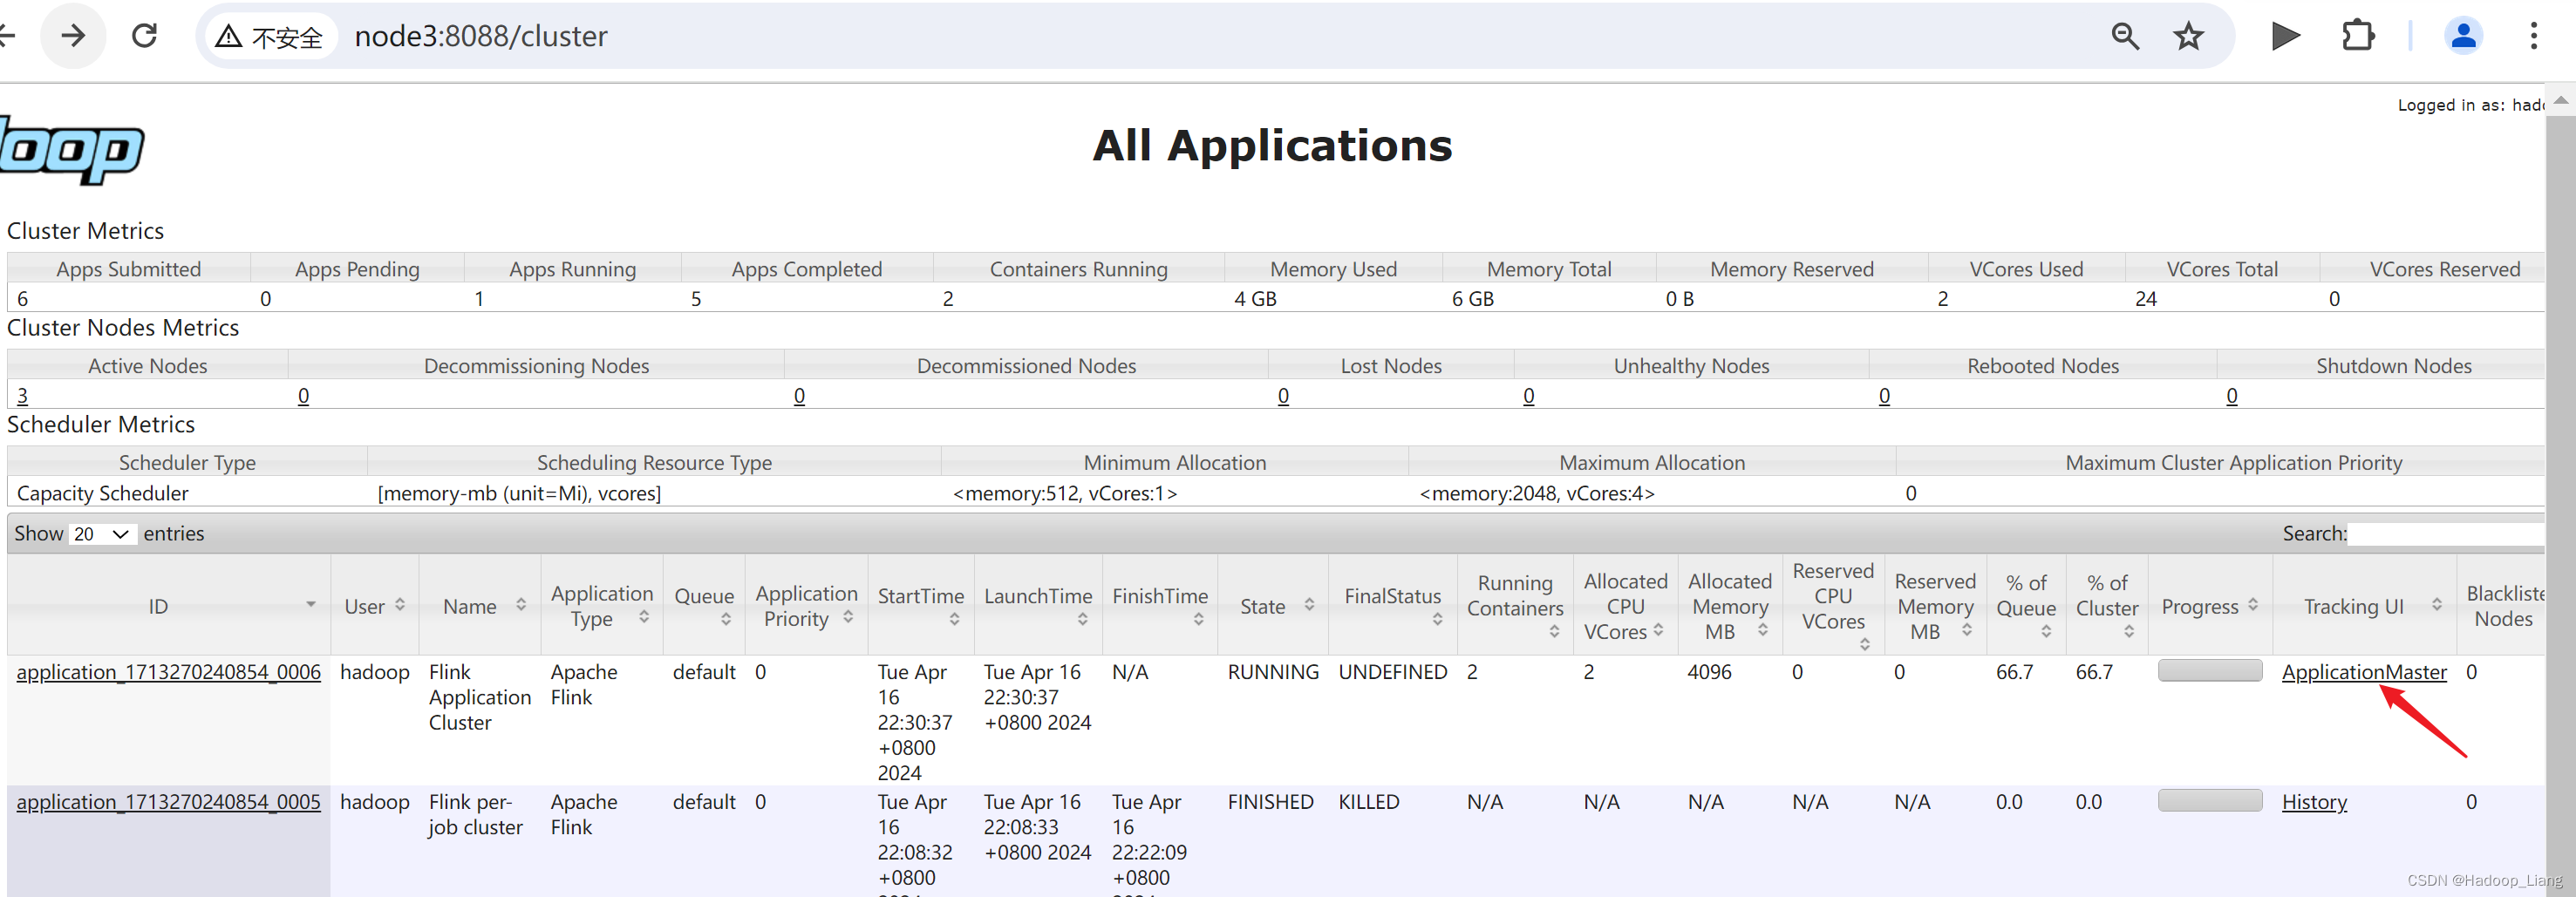The height and width of the screenshot is (897, 2576).
Task: Open application_1713270240854_0005 link
Action: point(169,802)
